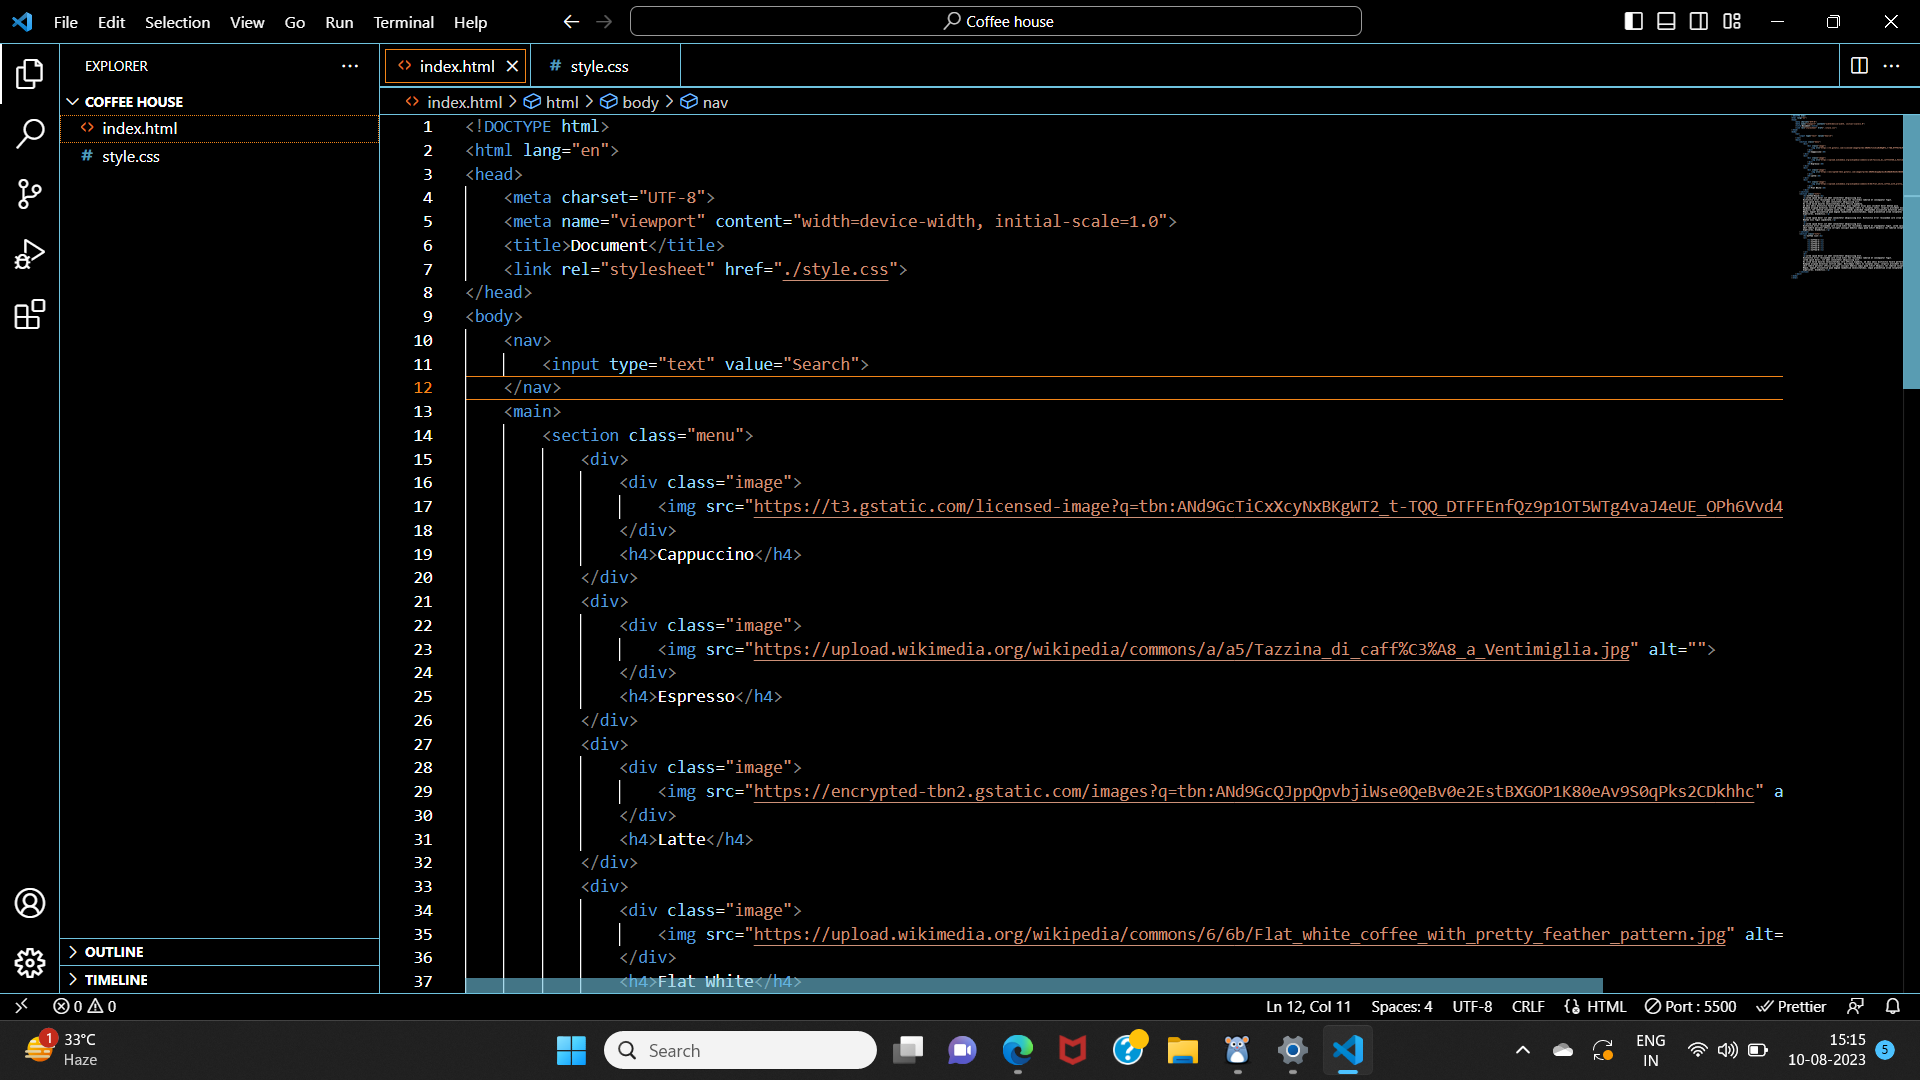The width and height of the screenshot is (1920, 1080).
Task: Click Port : 5500 Live Server button
Action: 1690,1006
